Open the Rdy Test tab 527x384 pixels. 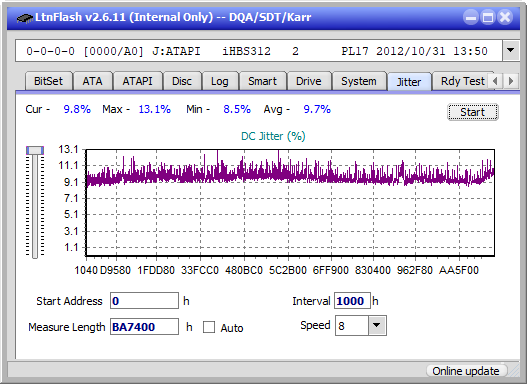(462, 81)
